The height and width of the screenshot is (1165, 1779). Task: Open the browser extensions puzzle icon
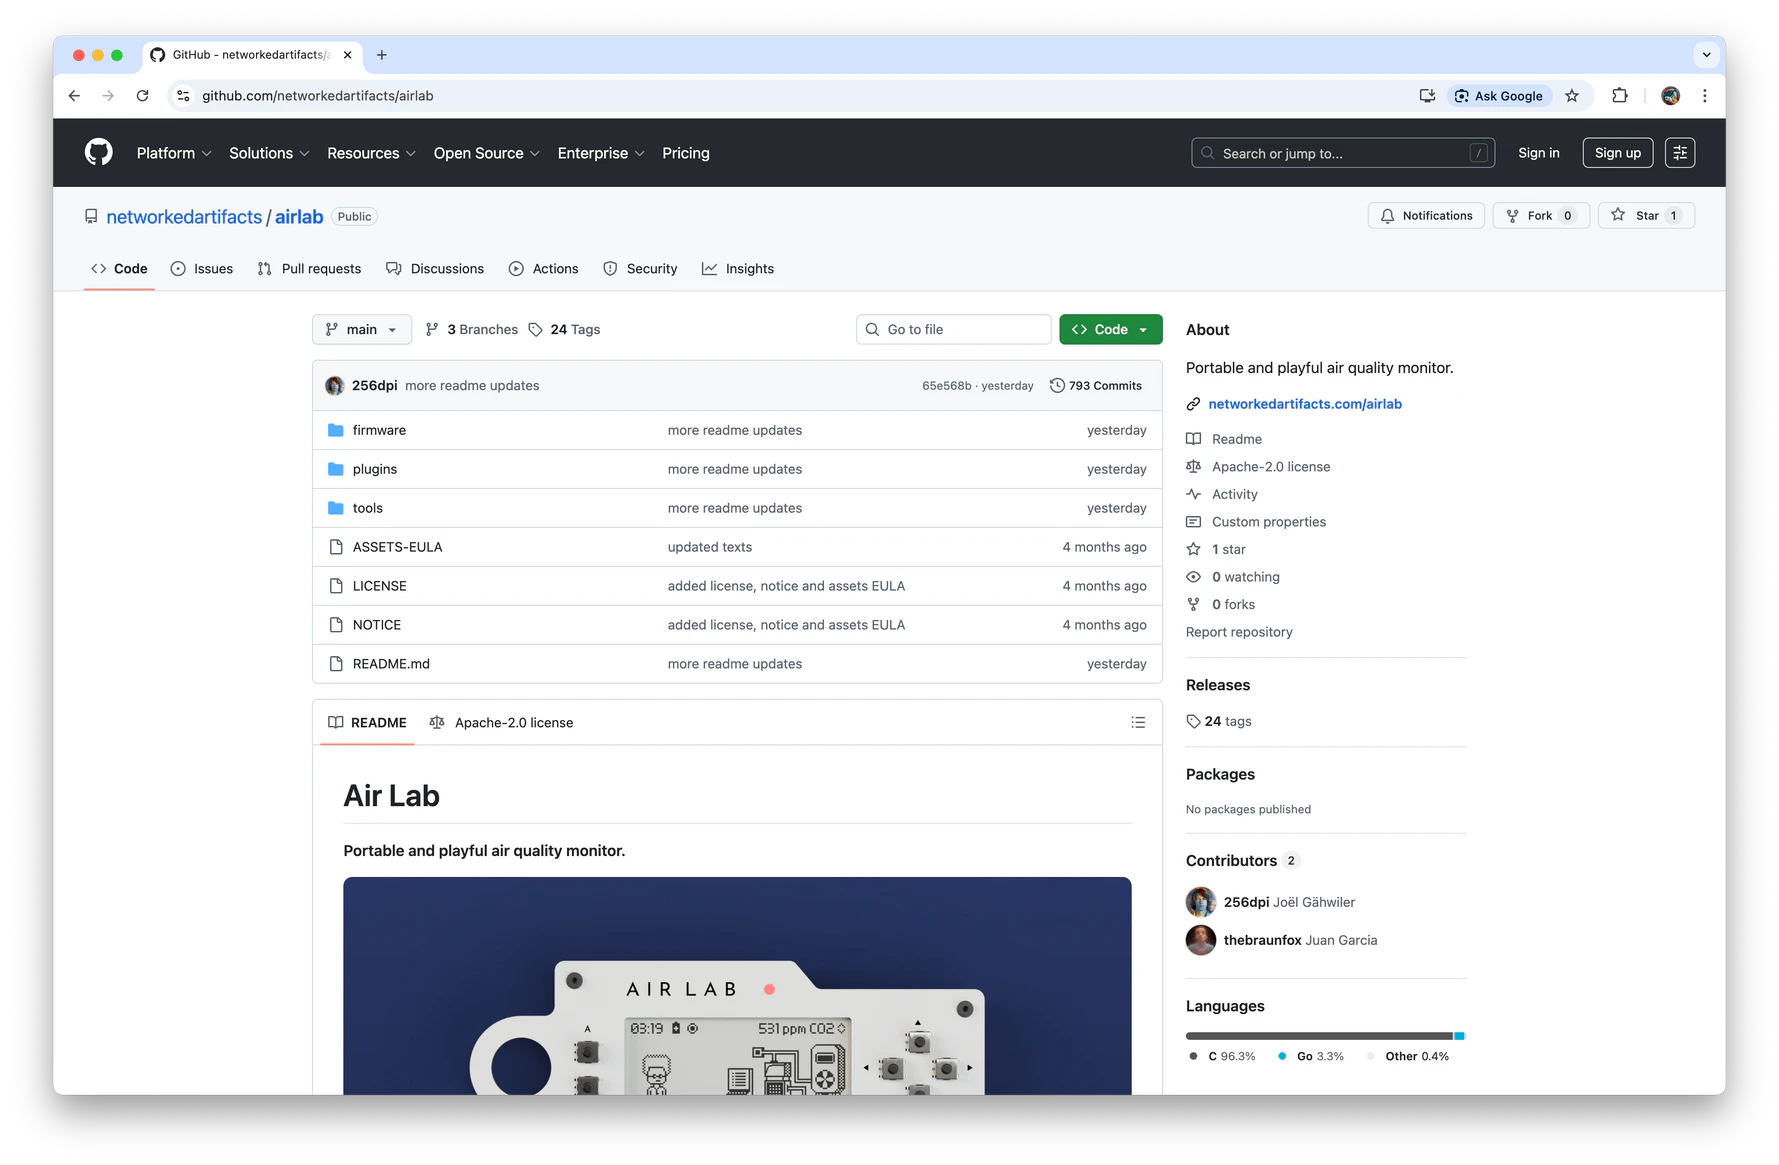(1620, 96)
